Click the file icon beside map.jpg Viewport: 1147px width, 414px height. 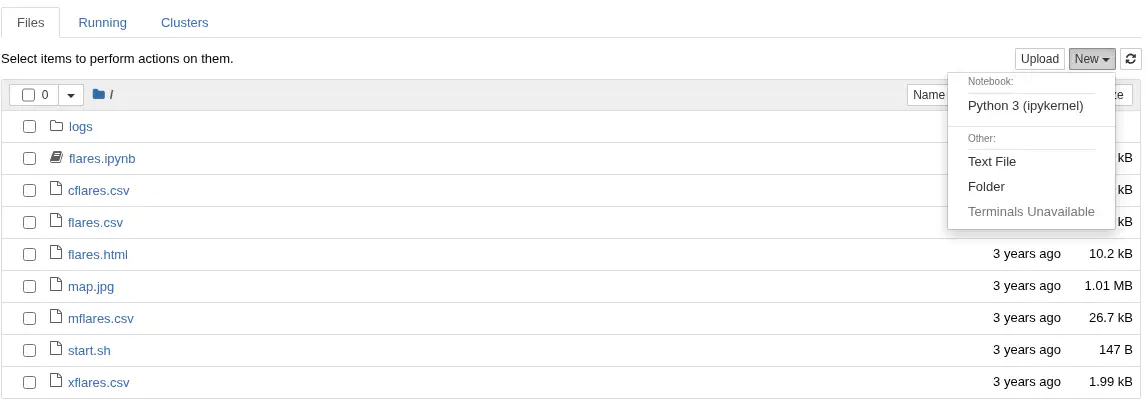56,286
